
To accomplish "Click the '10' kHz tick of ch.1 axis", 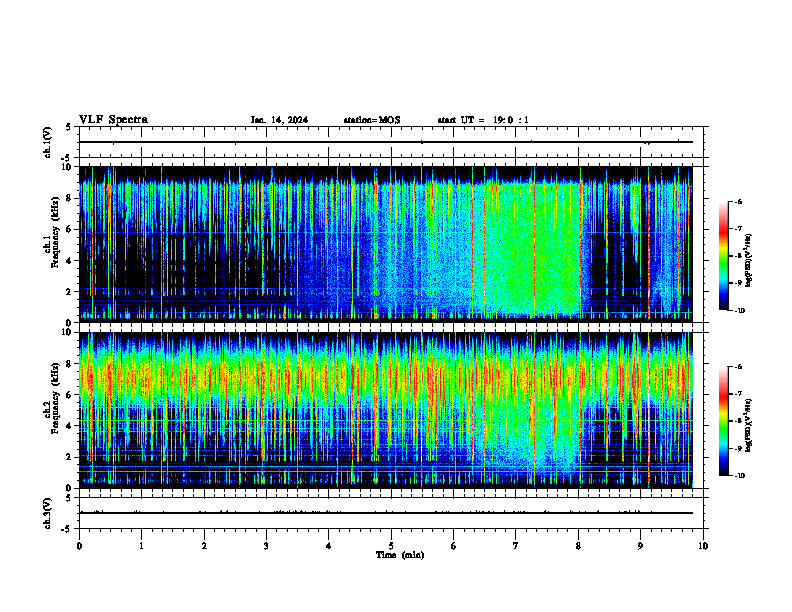I will [x=69, y=167].
